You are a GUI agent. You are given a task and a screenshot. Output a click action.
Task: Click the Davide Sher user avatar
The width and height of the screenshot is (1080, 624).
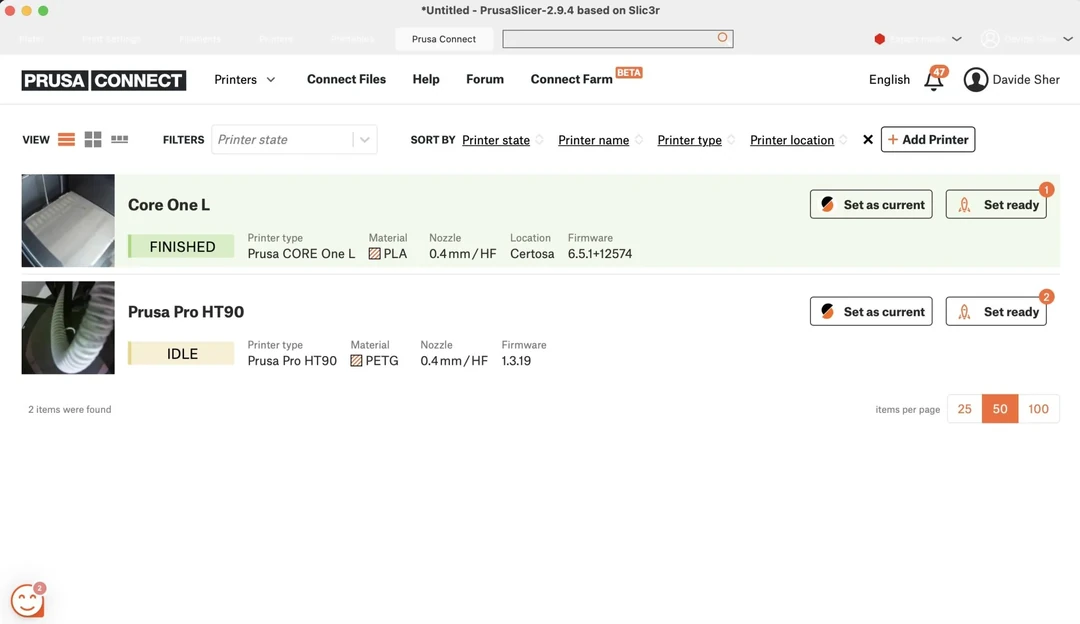976,80
